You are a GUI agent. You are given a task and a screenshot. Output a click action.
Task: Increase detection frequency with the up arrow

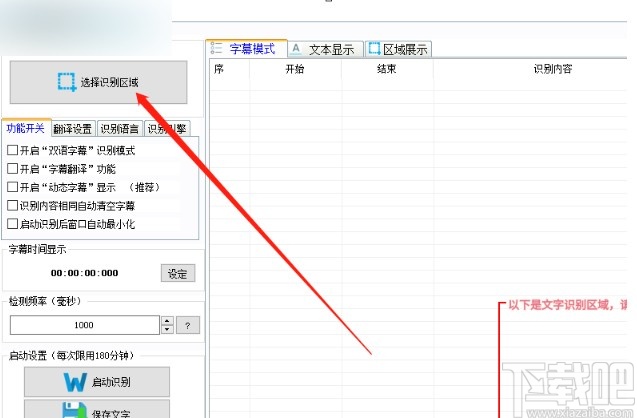(x=167, y=321)
